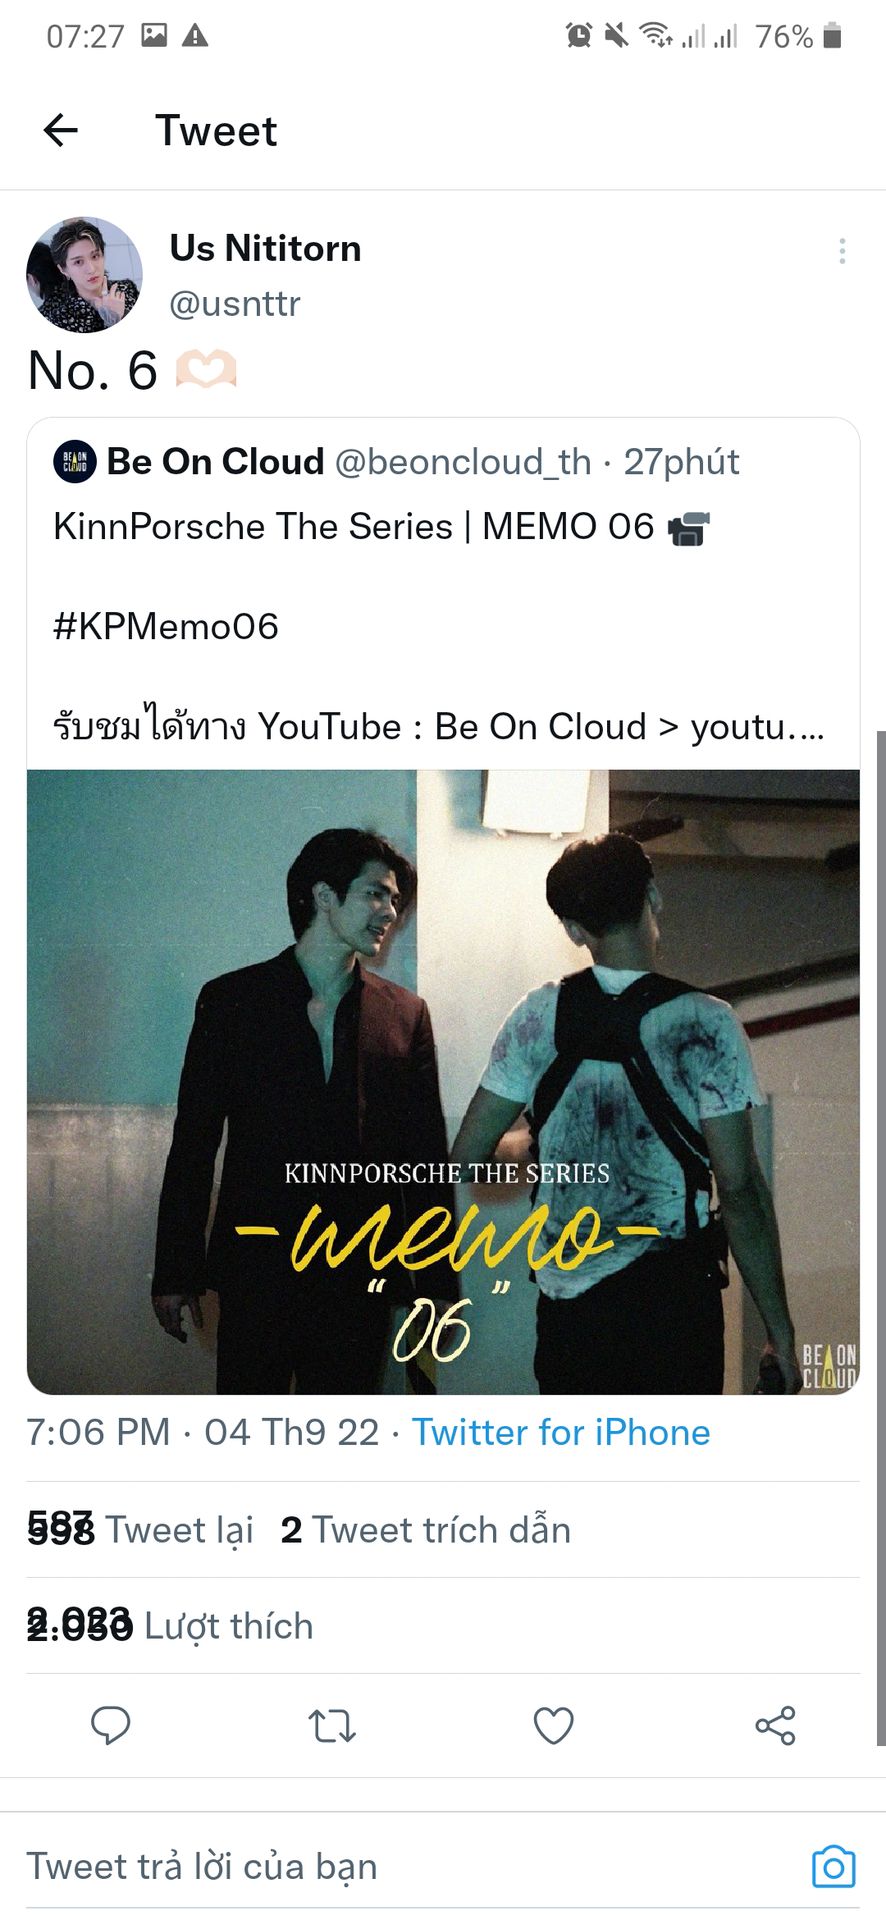This screenshot has width=886, height=1920.
Task: Tap the camera icon in reply bar
Action: point(834,1867)
